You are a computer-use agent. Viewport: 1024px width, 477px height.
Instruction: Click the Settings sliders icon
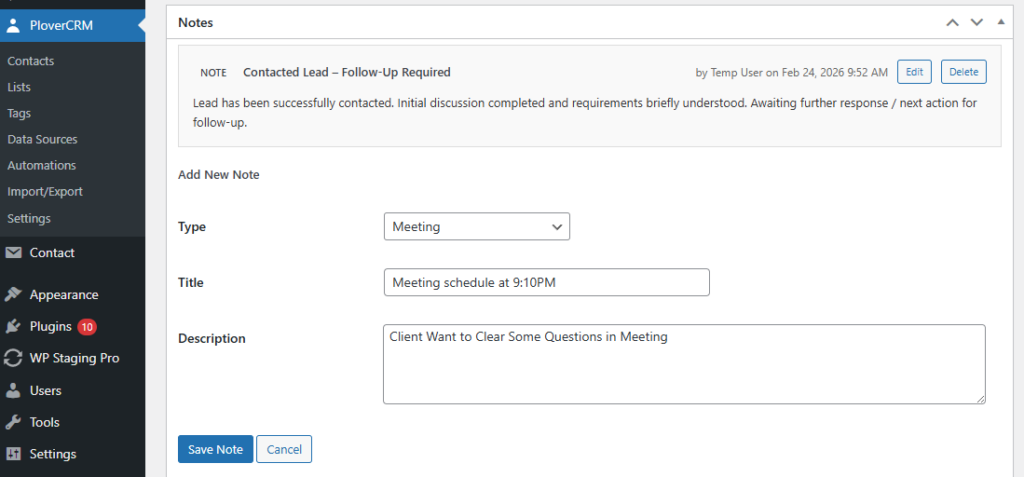point(14,454)
